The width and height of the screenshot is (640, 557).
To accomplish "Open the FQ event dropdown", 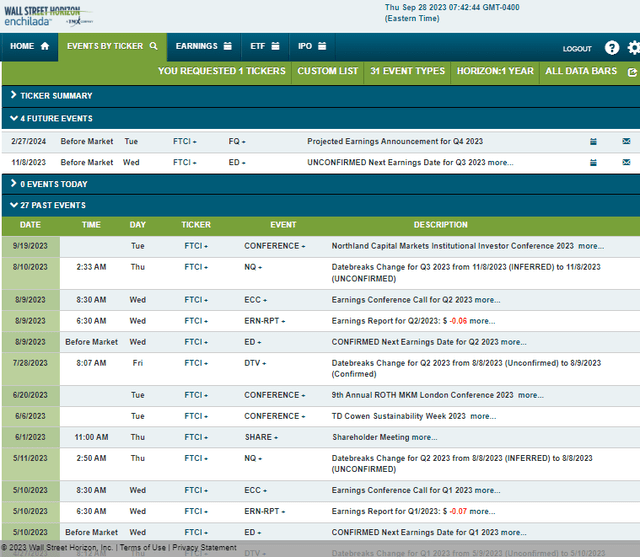I will point(237,142).
